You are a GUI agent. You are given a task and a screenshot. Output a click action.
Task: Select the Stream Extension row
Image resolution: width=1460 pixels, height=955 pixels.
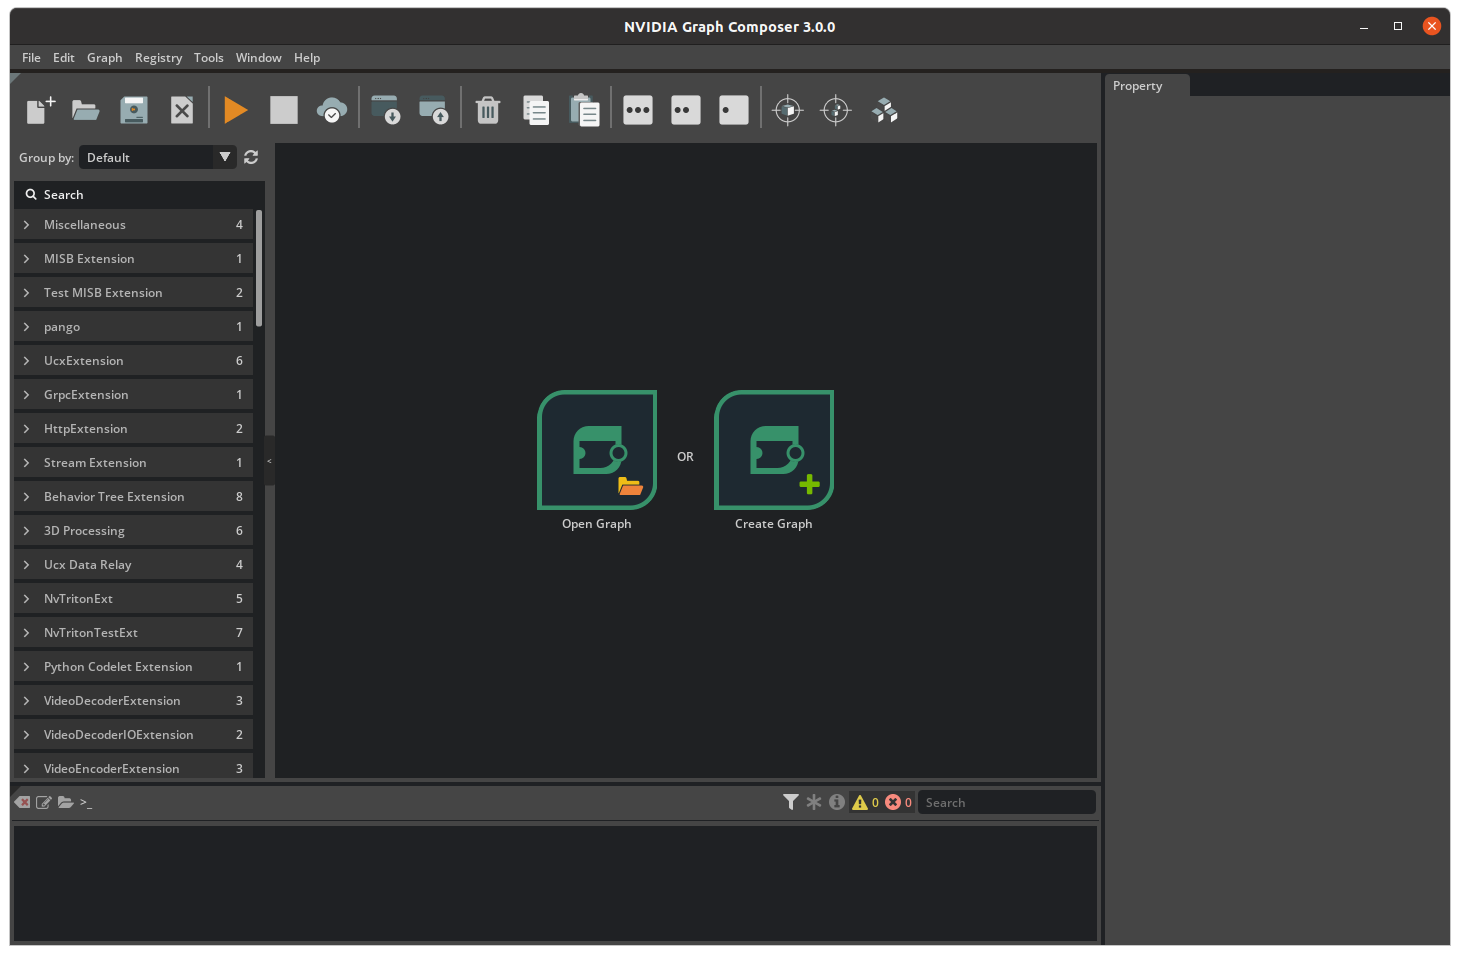[134, 463]
